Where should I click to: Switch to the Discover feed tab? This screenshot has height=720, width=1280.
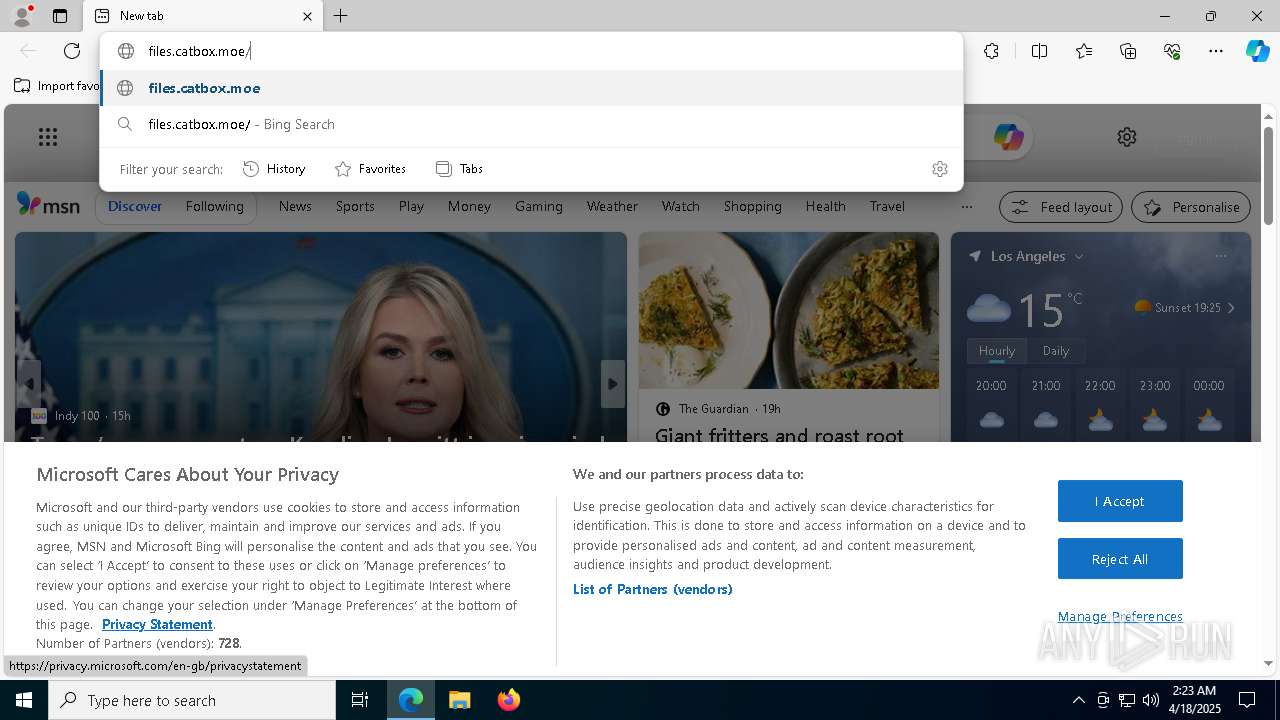pyautogui.click(x=135, y=206)
